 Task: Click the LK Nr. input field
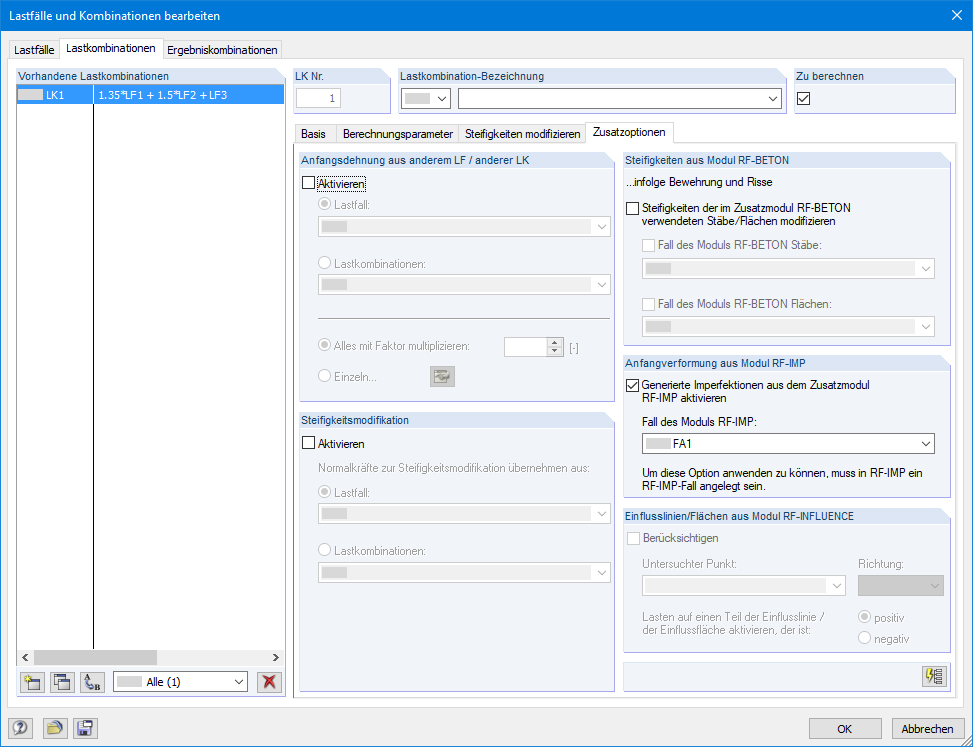(x=318, y=98)
